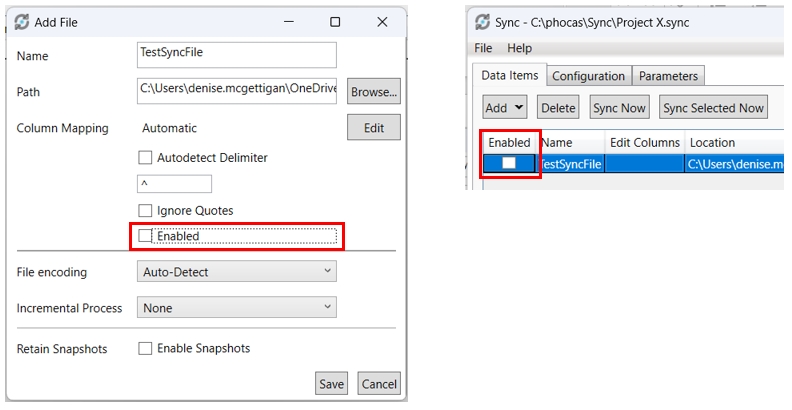792x410 pixels.
Task: Switch to the Parameters tab
Action: click(668, 76)
